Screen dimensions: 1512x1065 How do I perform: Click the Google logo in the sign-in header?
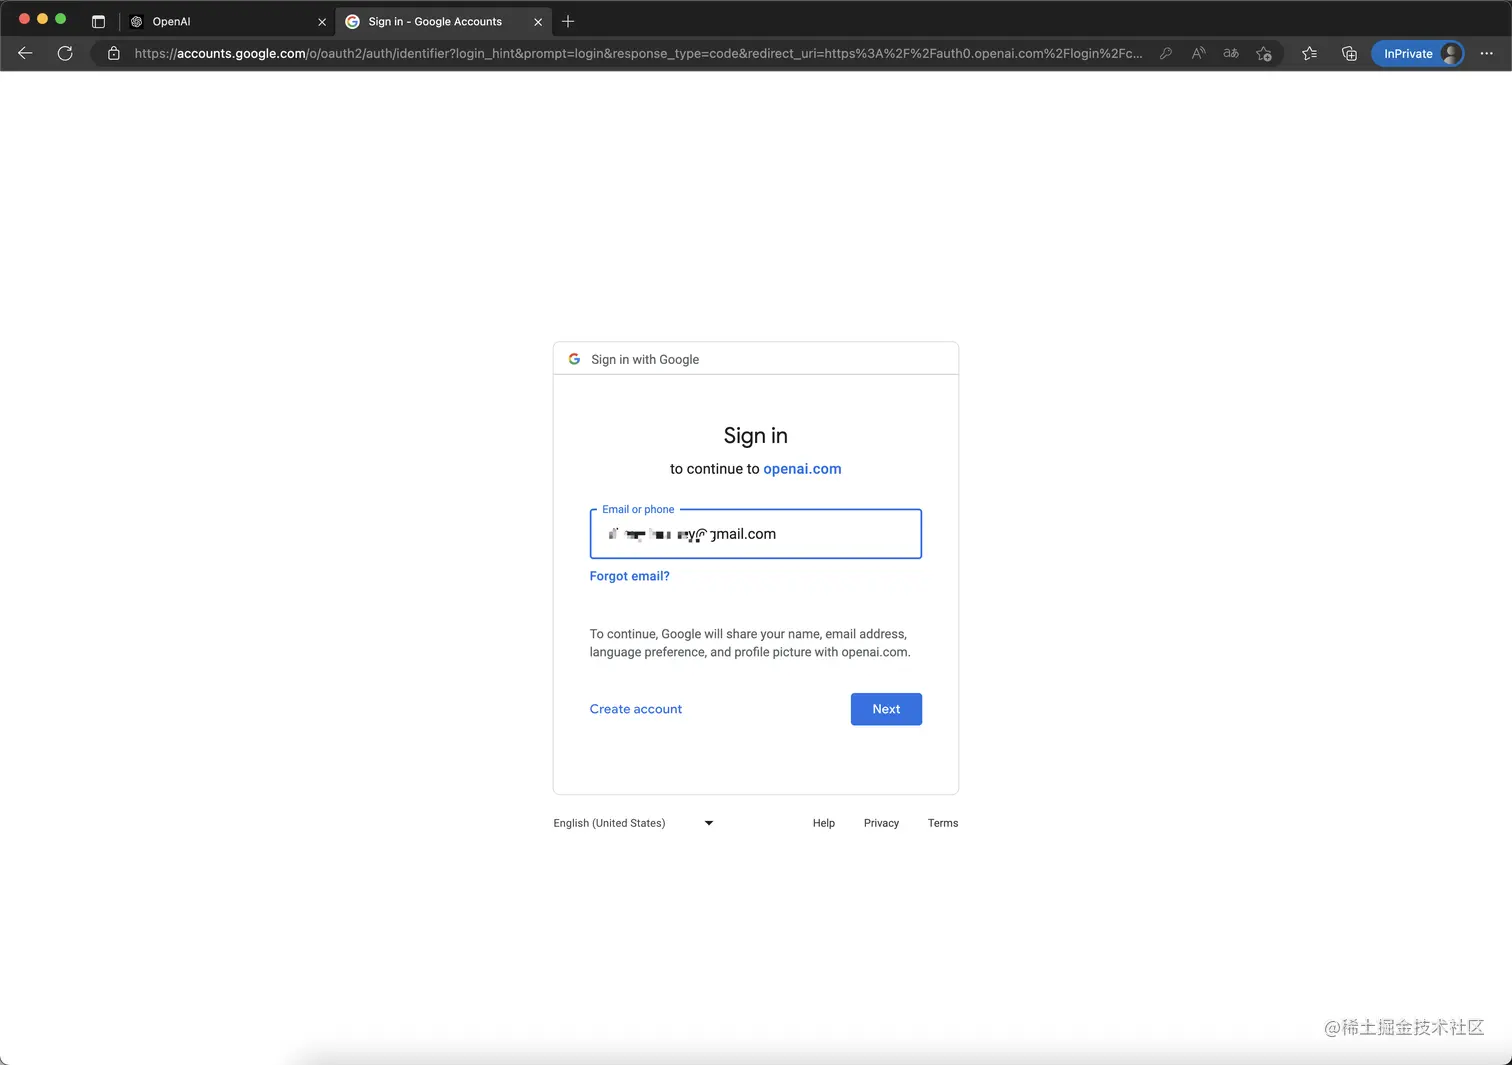click(x=574, y=359)
